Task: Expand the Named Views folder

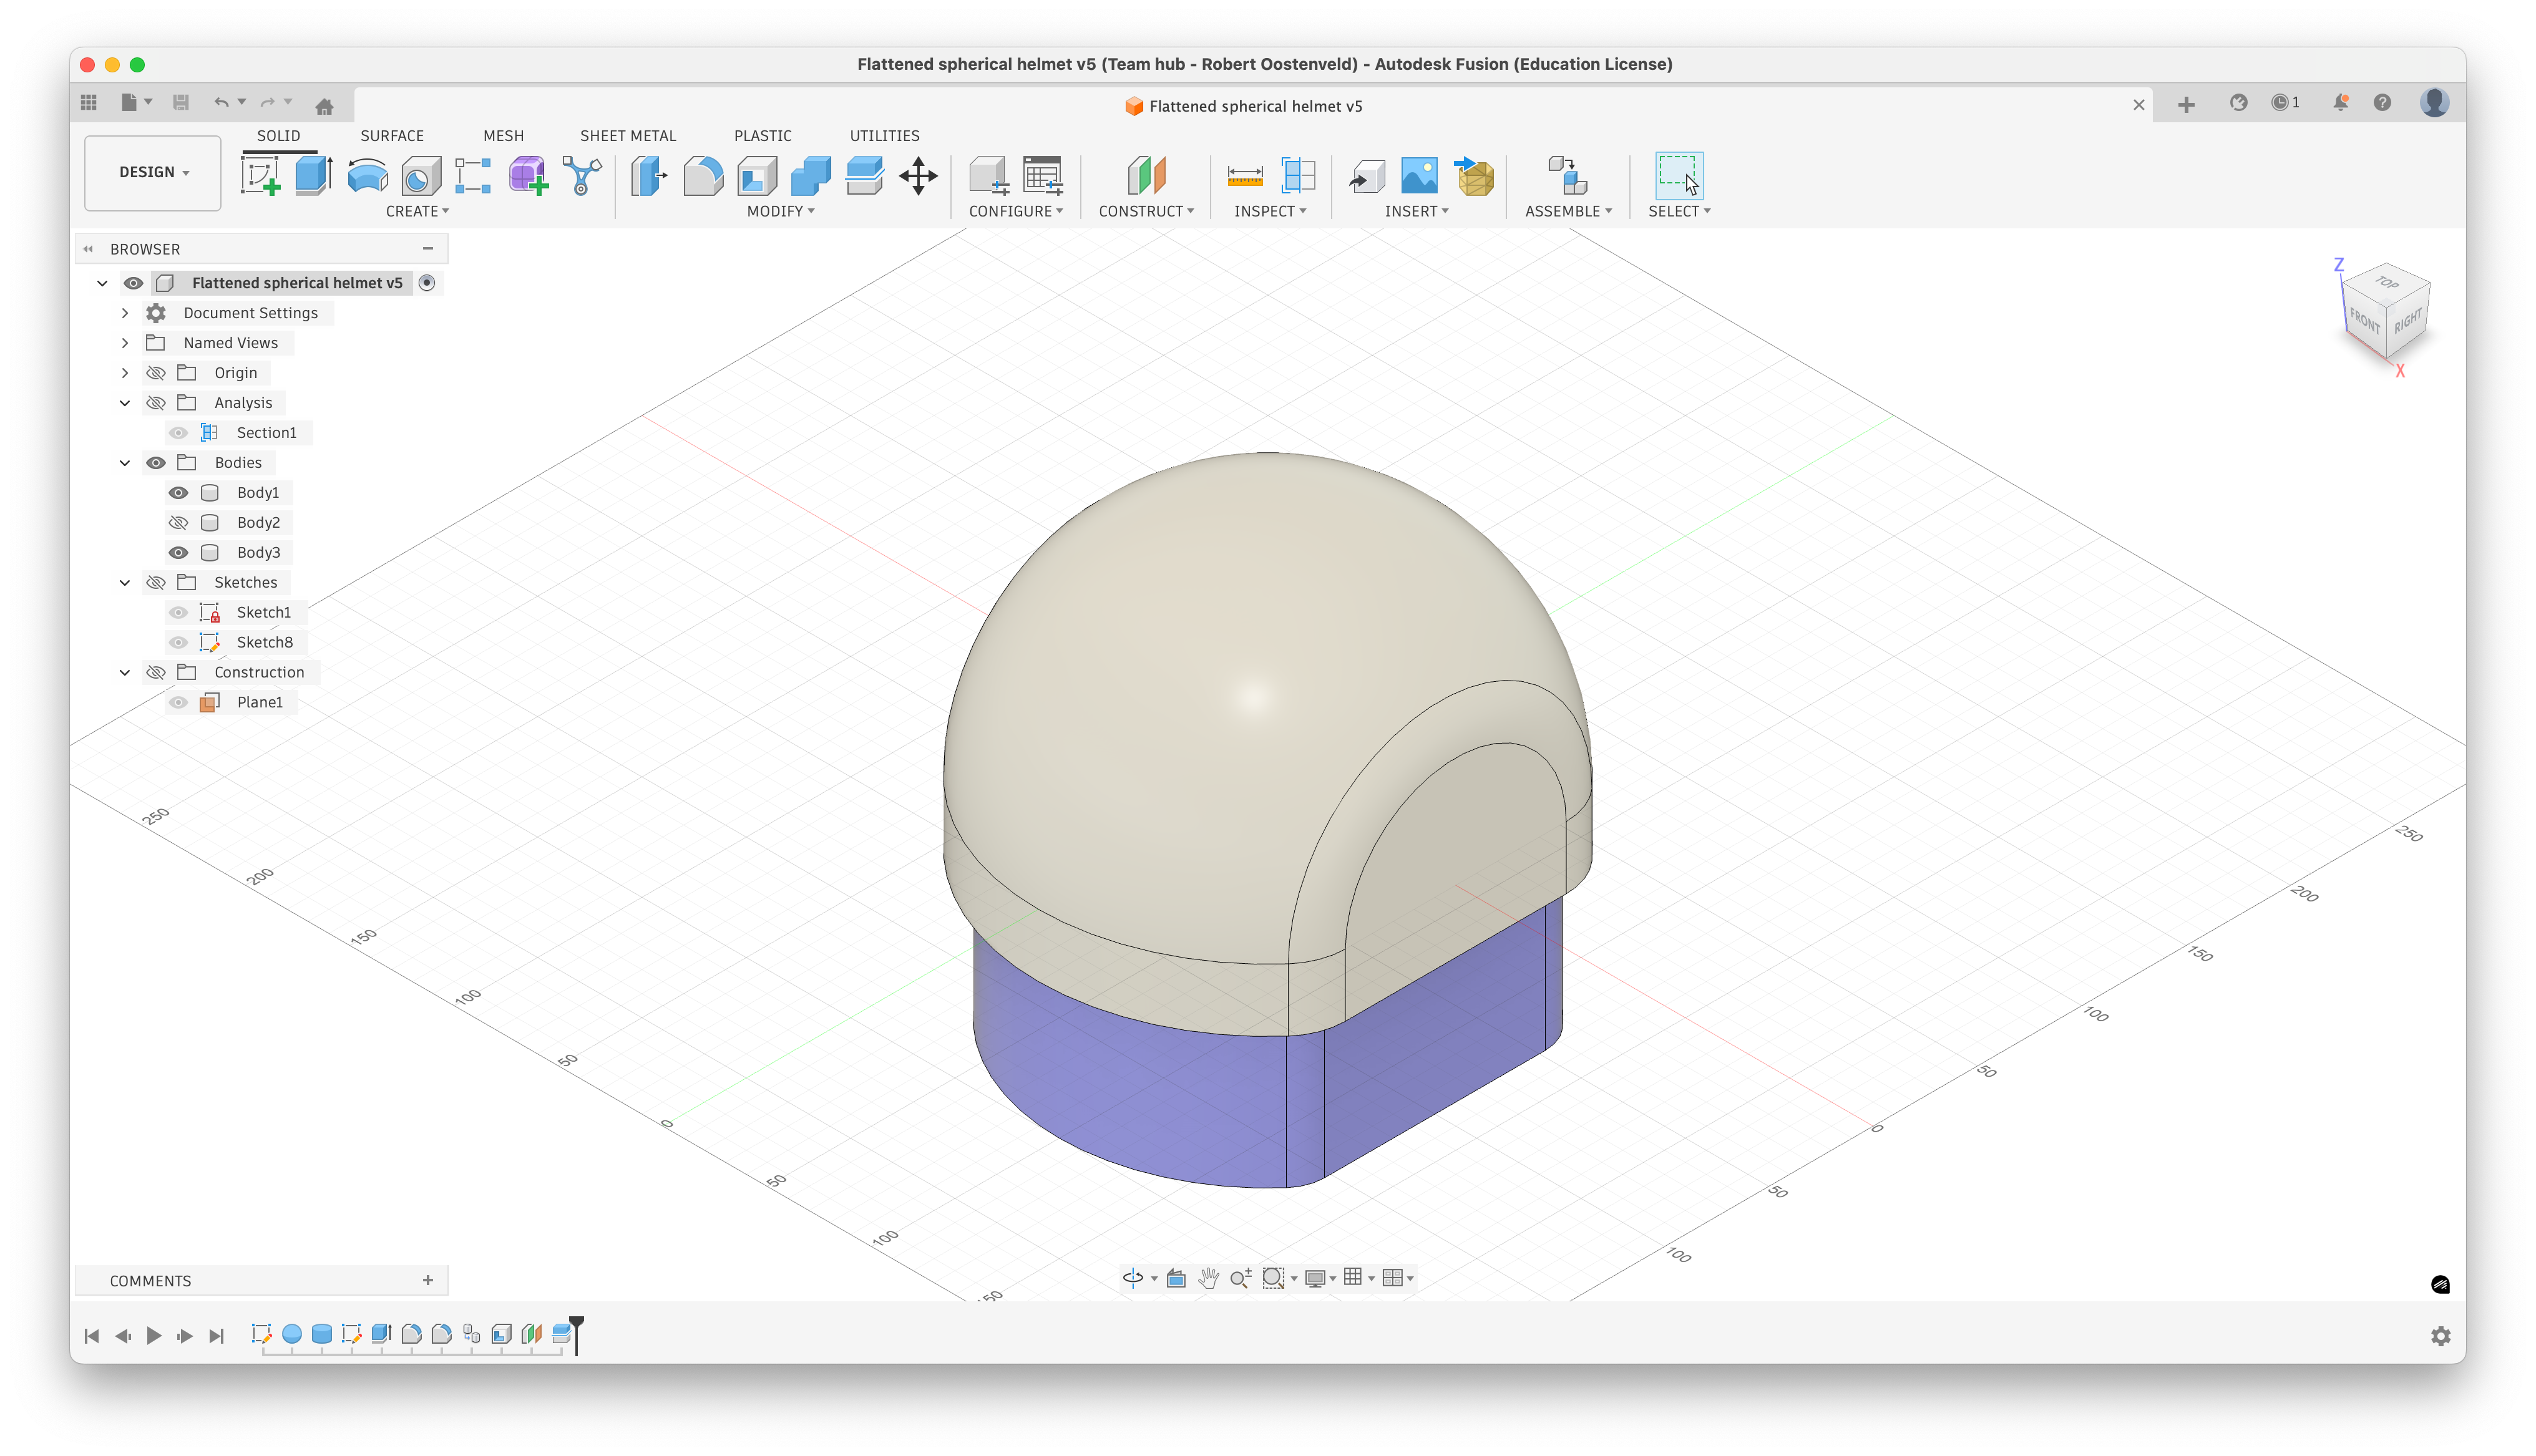Action: [x=125, y=343]
